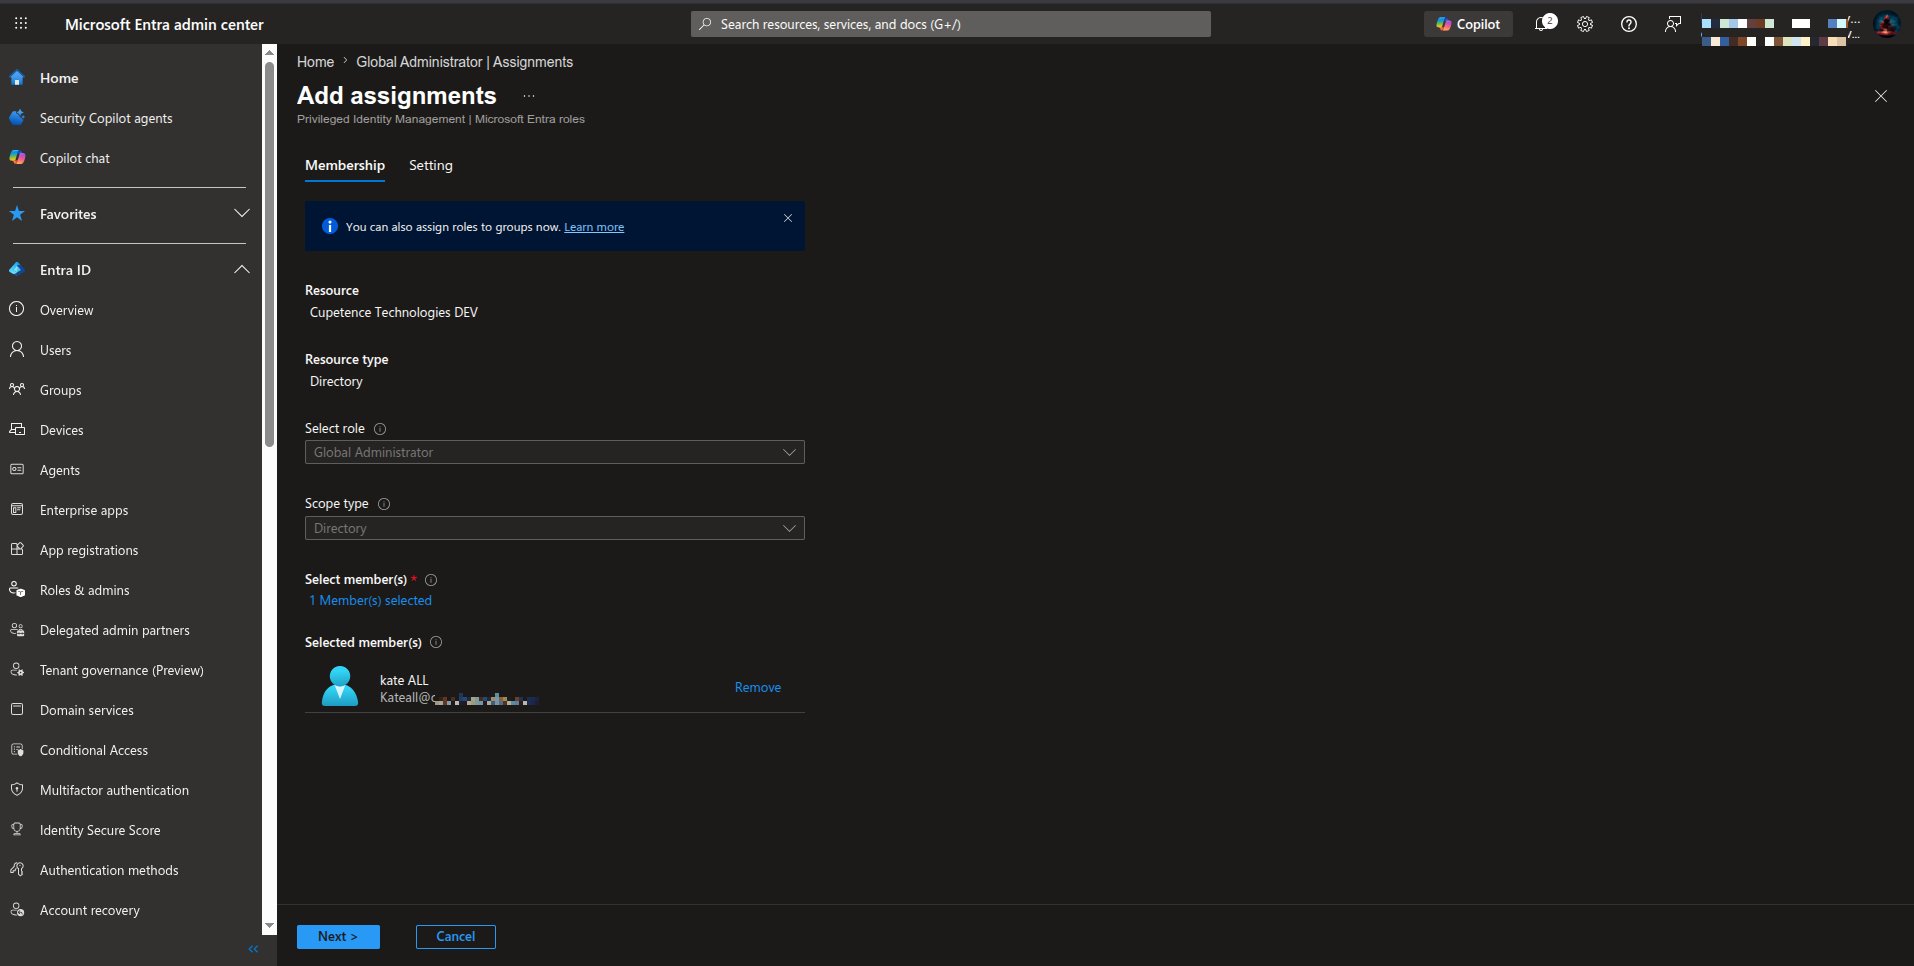The width and height of the screenshot is (1914, 966).
Task: Click the Users person icon
Action: [x=17, y=350]
